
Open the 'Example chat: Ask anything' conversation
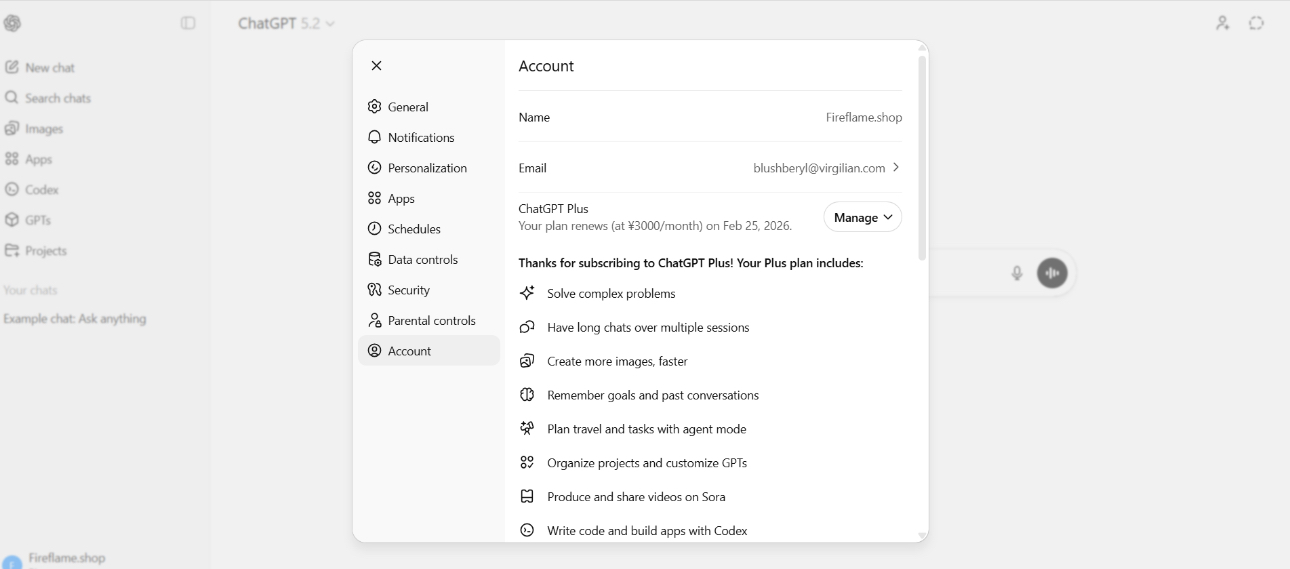75,319
